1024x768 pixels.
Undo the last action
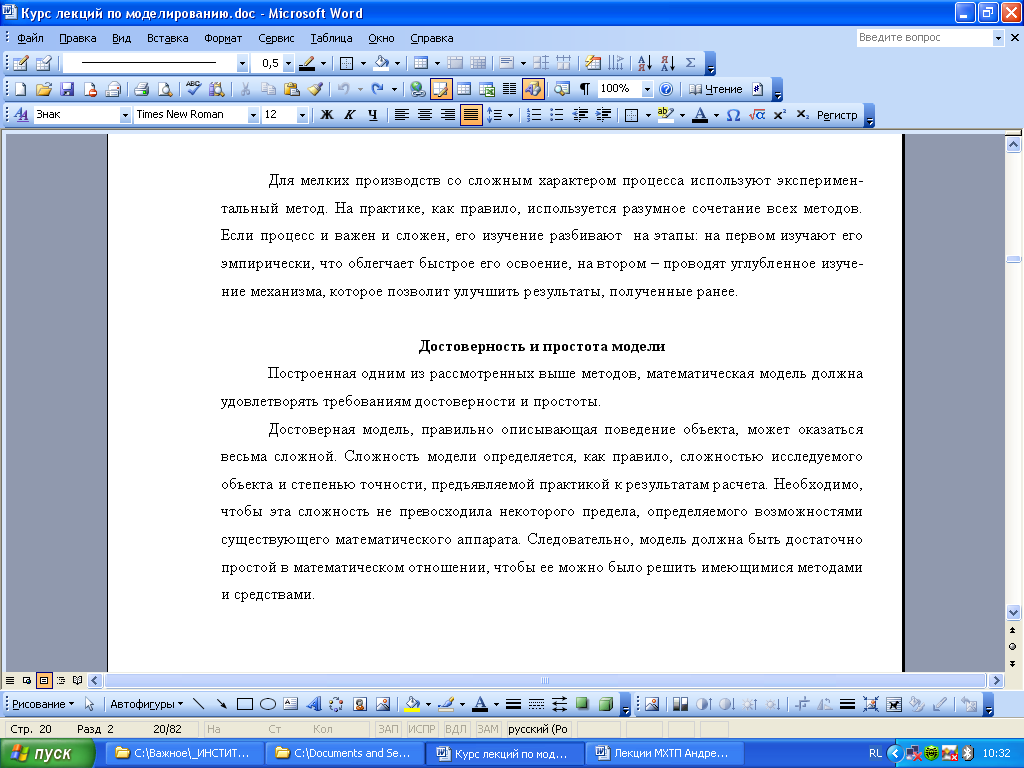point(344,89)
